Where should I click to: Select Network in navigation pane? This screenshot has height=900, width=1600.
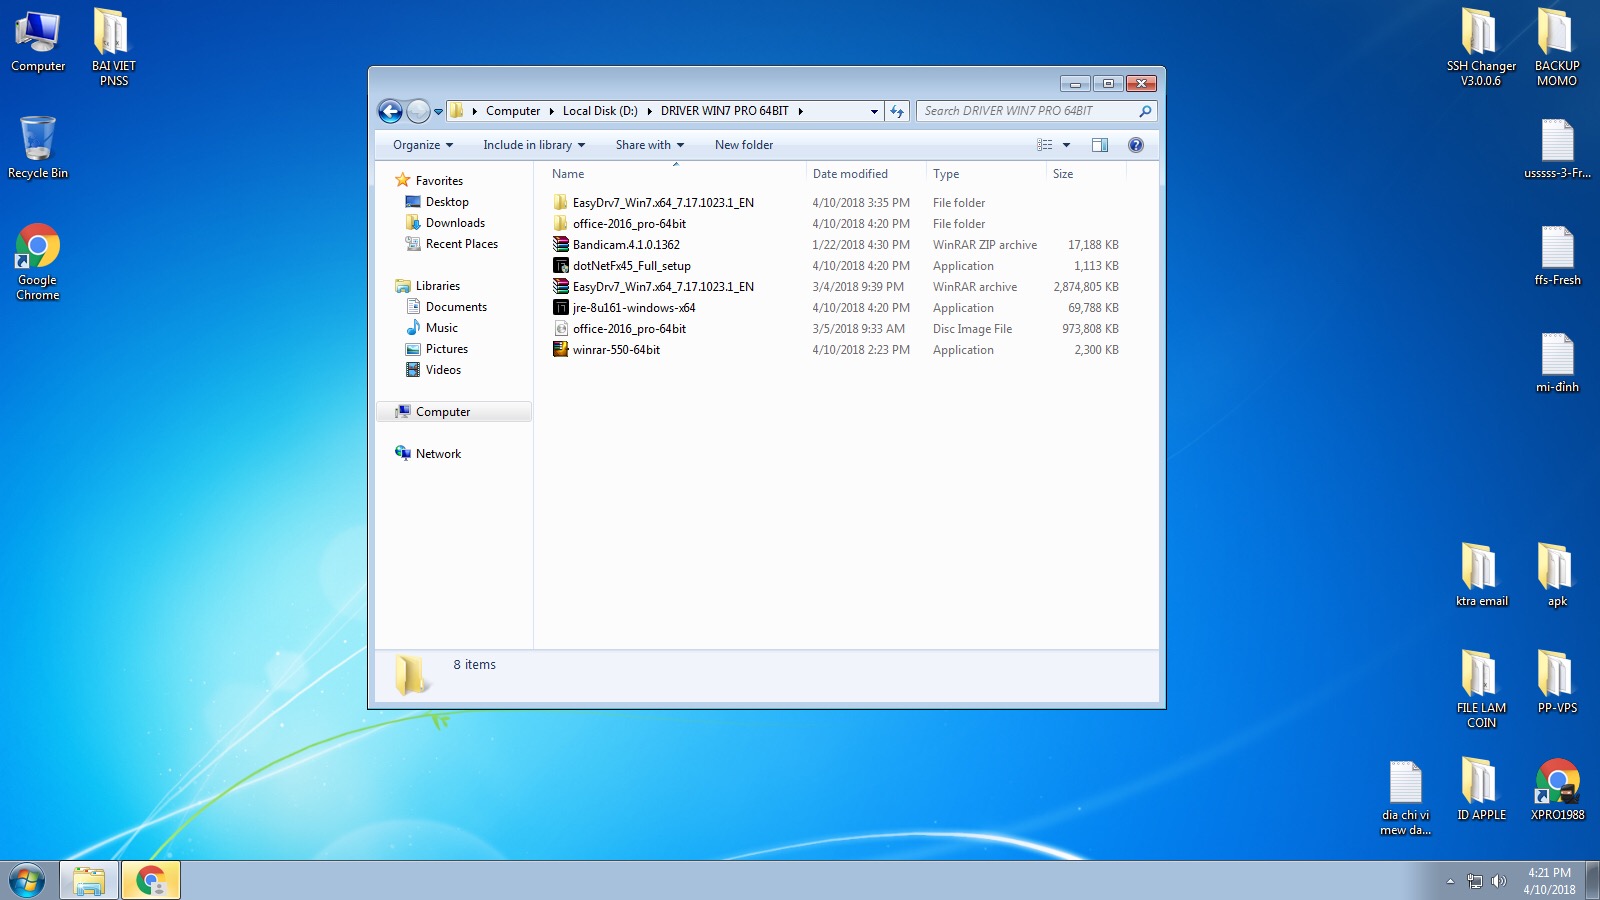438,454
